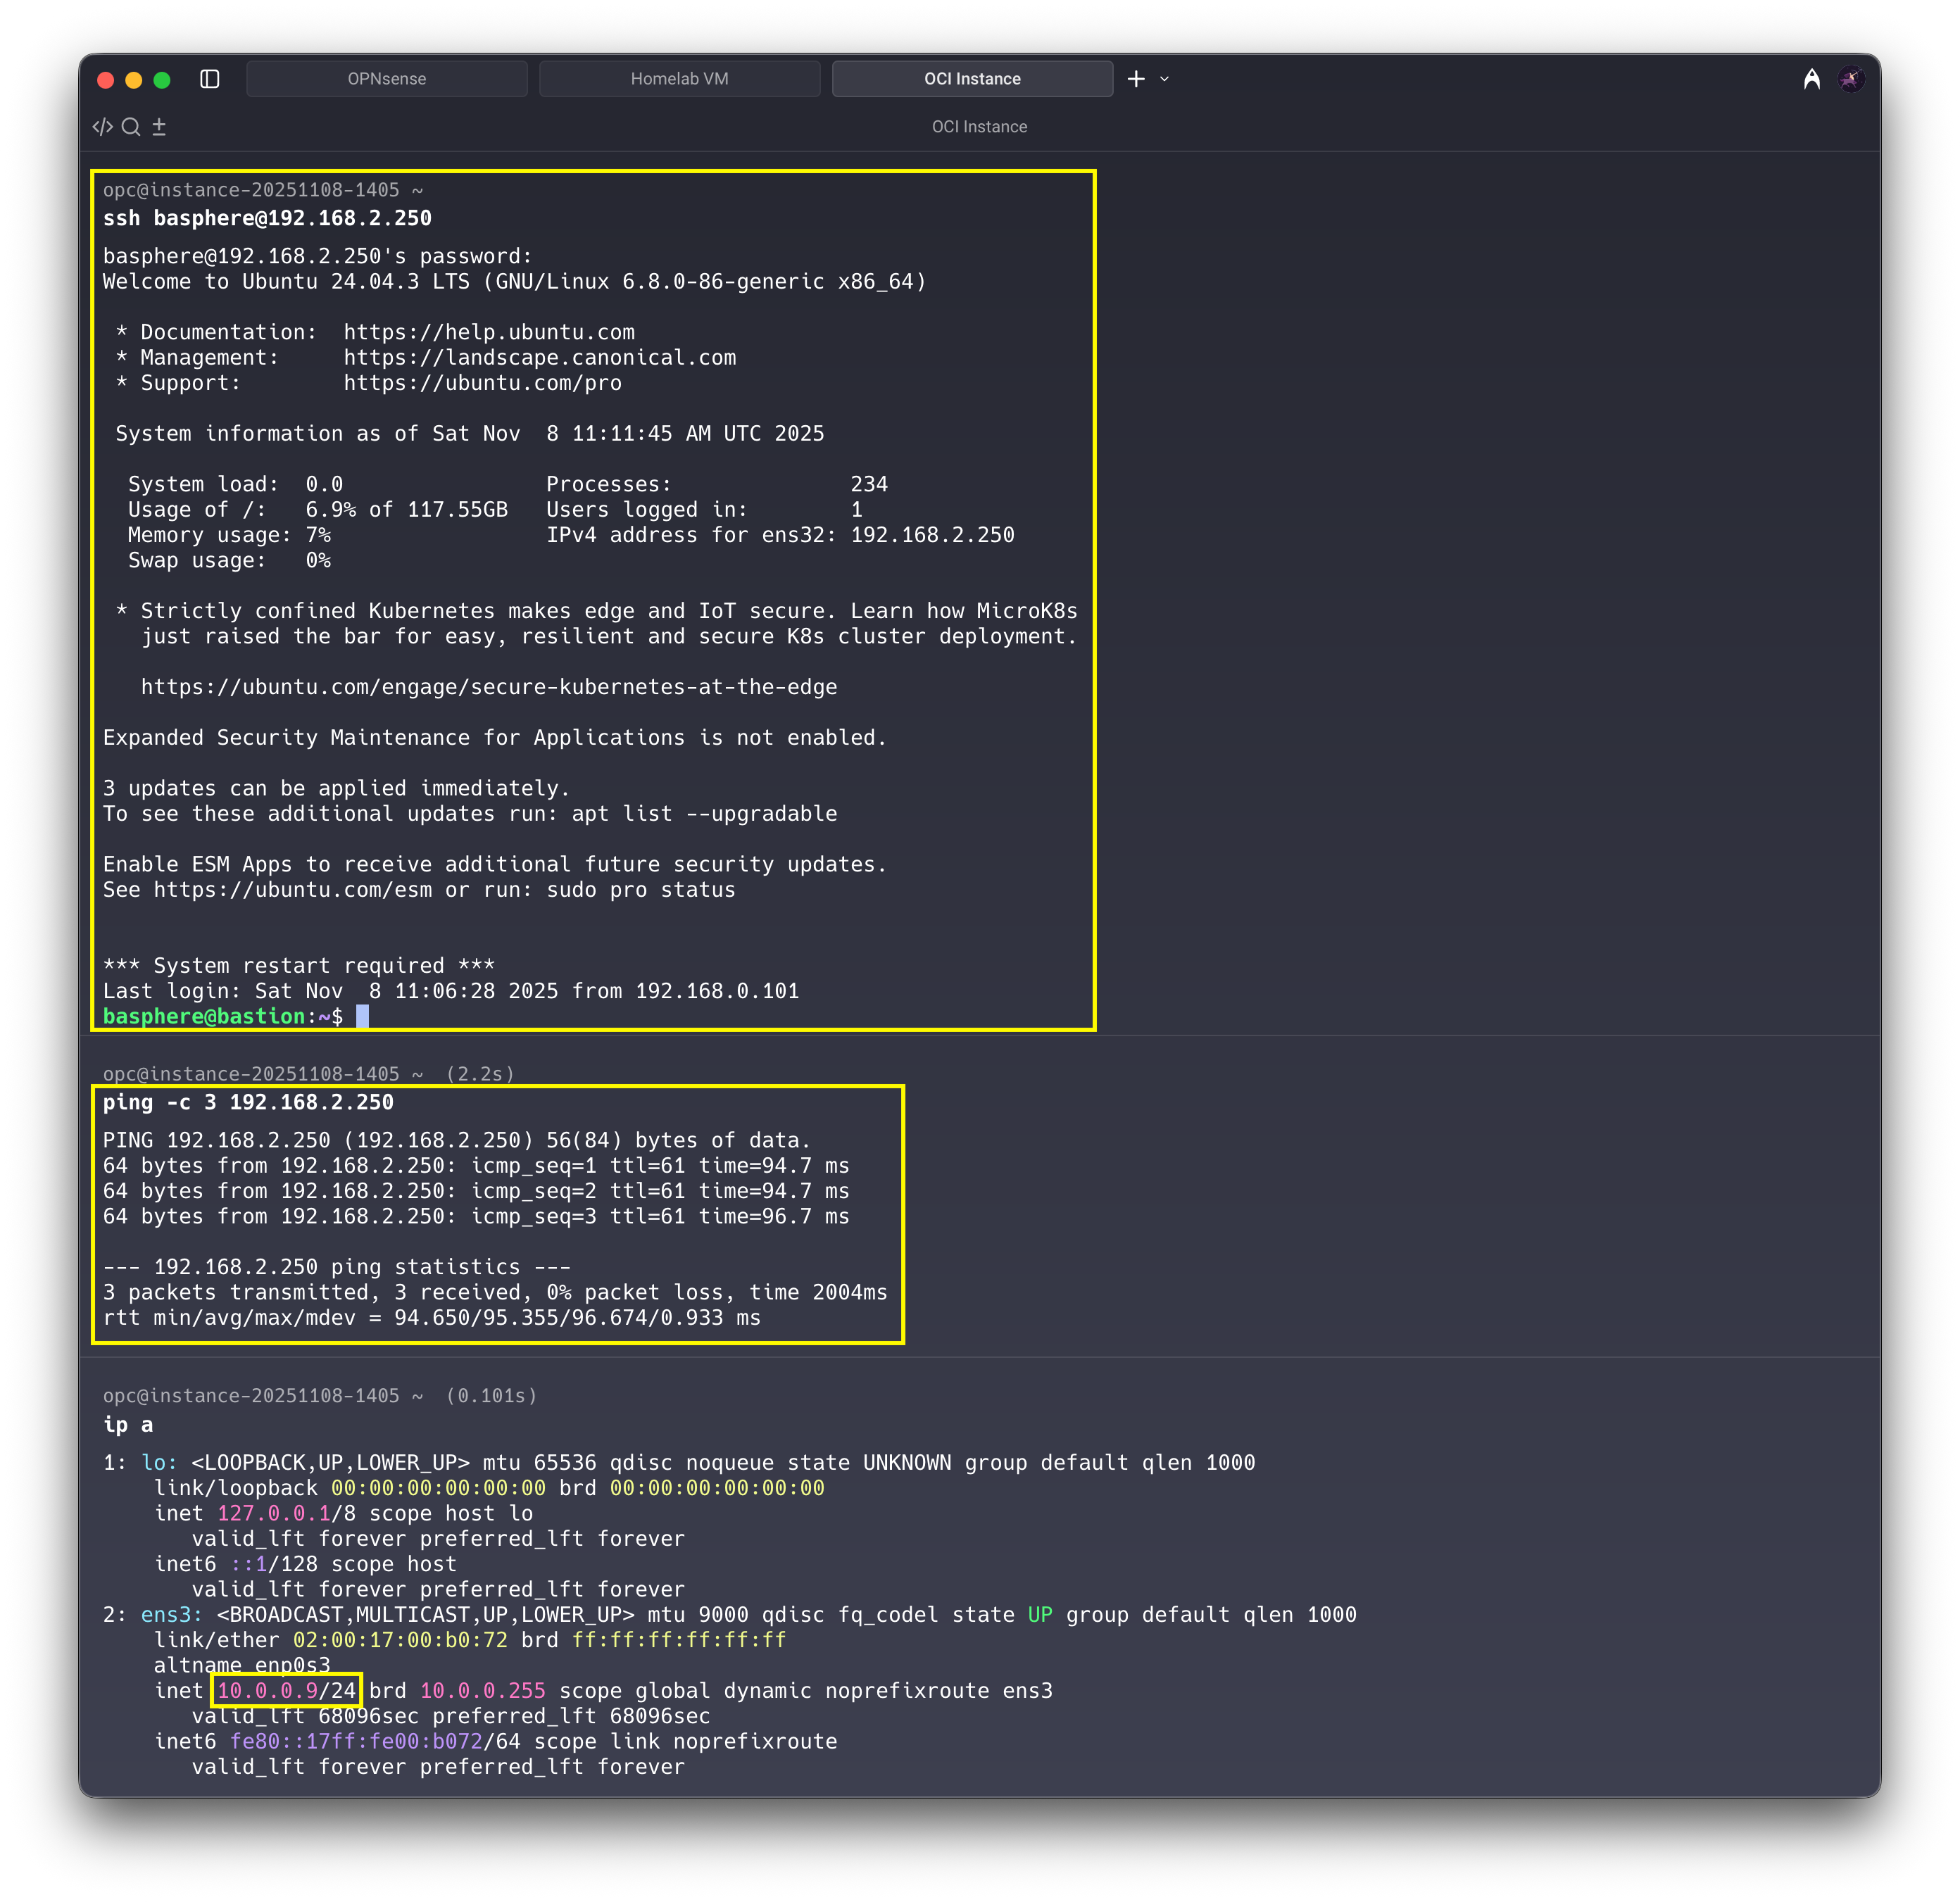Switch to the OPNsense tab
The image size is (1960, 1902).
click(386, 79)
